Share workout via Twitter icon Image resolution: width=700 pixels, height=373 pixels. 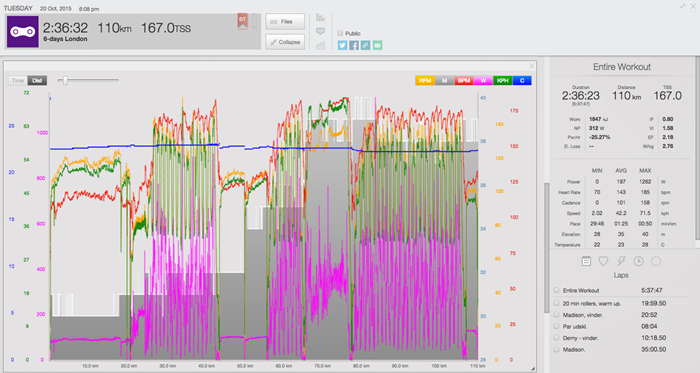click(x=342, y=45)
